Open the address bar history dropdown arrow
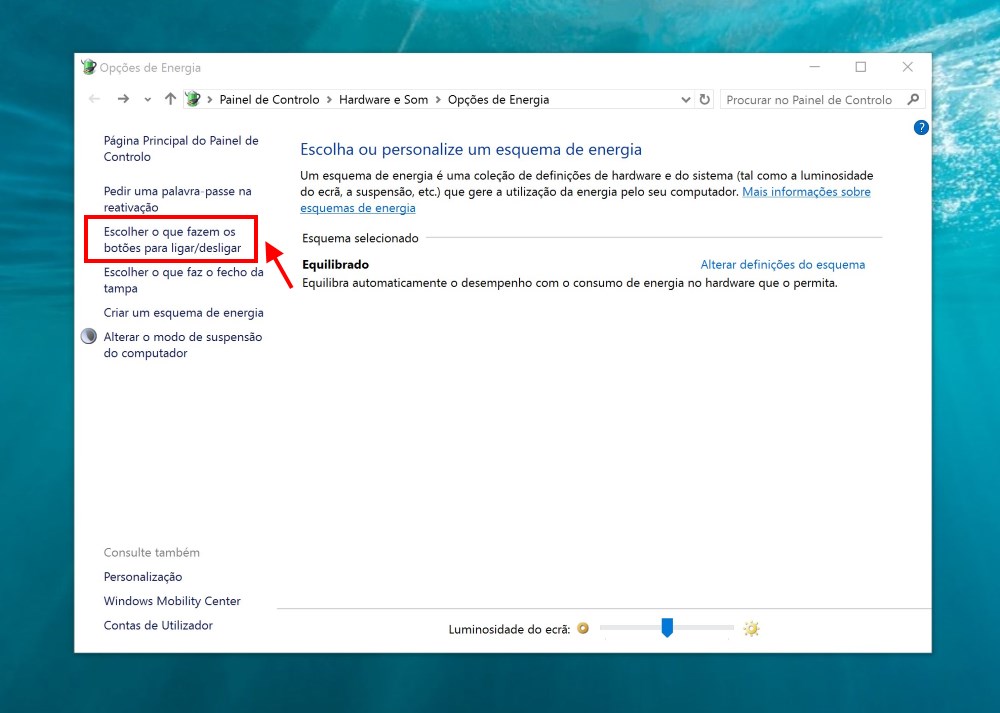1000x713 pixels. 686,99
